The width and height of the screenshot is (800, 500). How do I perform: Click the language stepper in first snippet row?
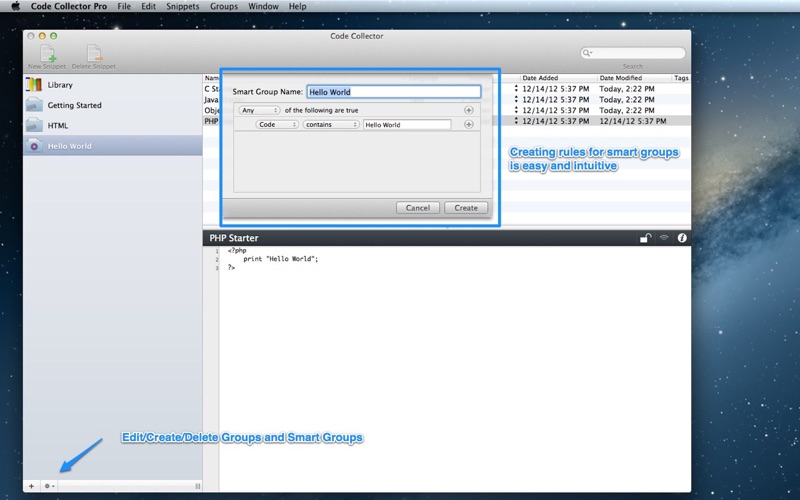coord(516,89)
